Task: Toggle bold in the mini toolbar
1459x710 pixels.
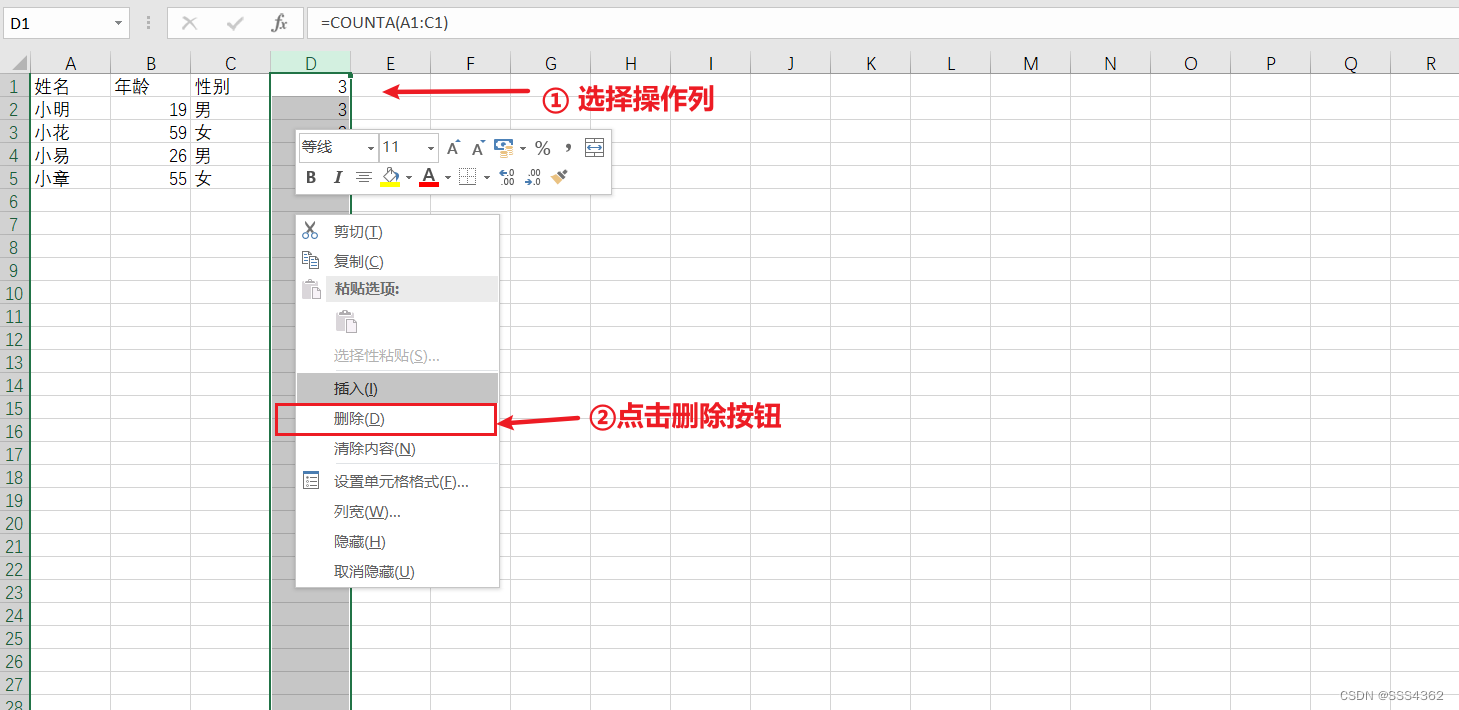Action: [311, 177]
